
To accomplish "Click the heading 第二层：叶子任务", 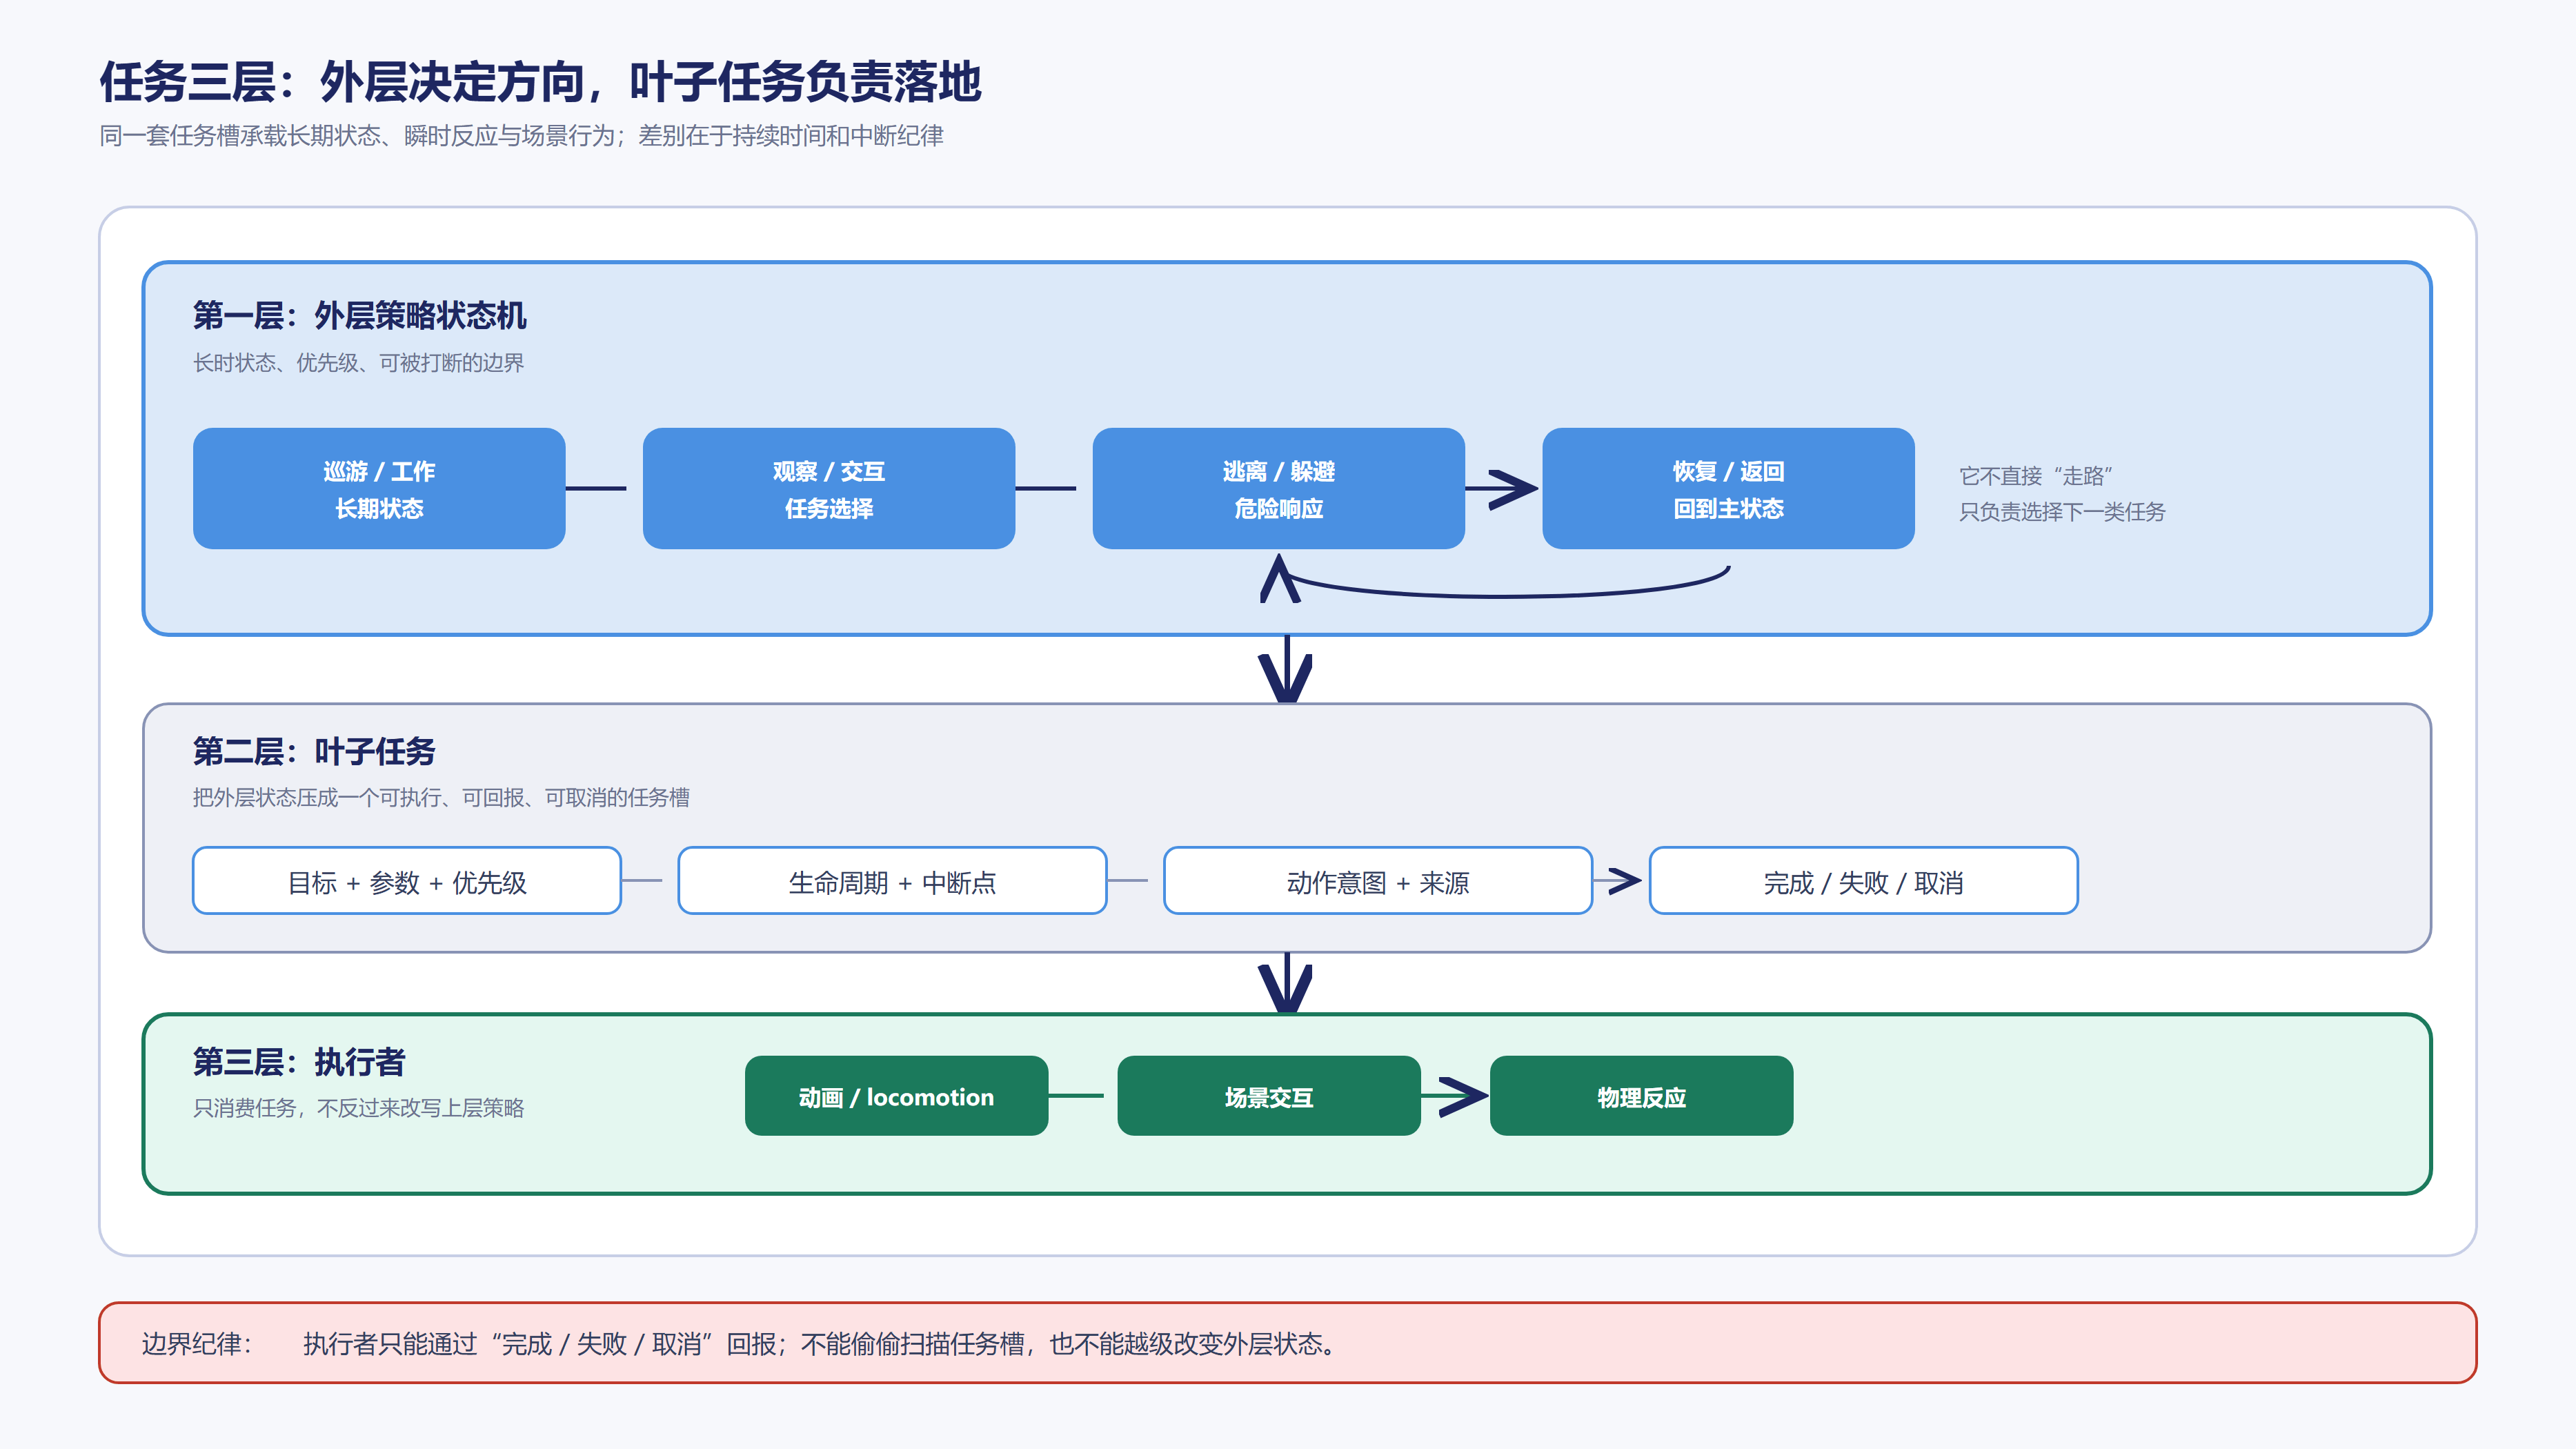I will tap(314, 752).
